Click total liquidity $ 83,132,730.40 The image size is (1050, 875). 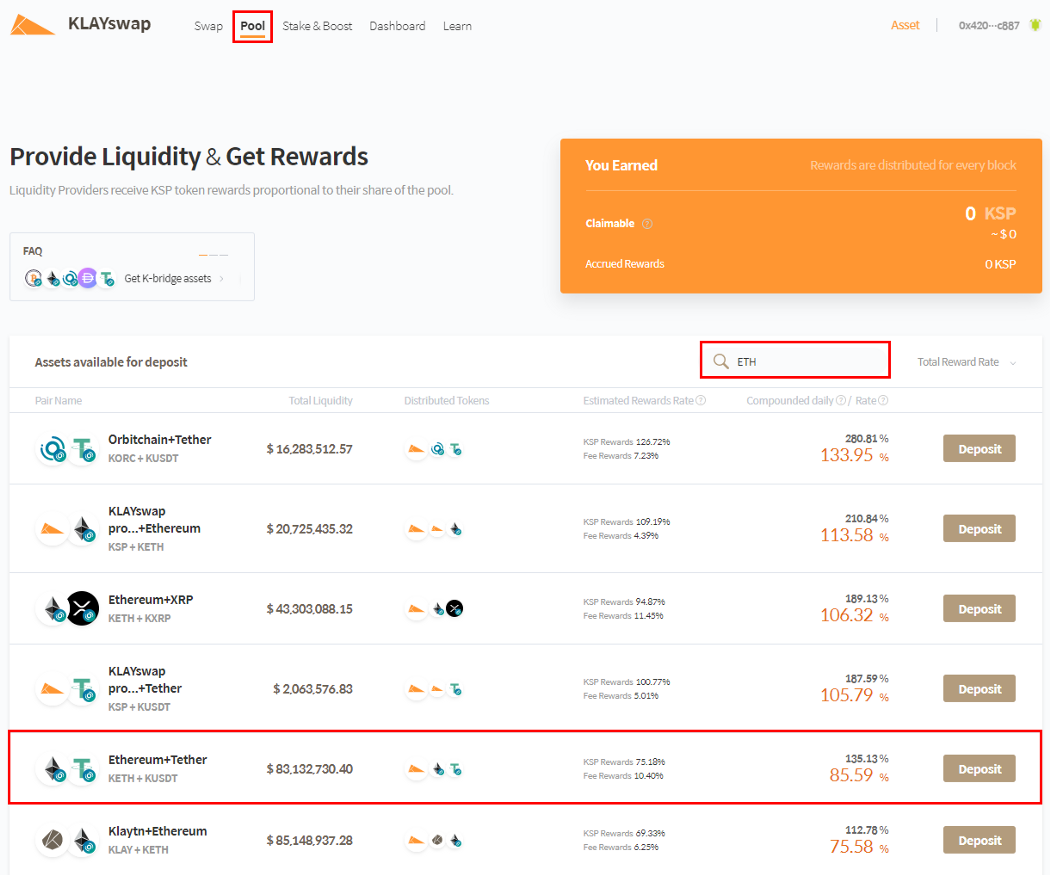point(309,769)
